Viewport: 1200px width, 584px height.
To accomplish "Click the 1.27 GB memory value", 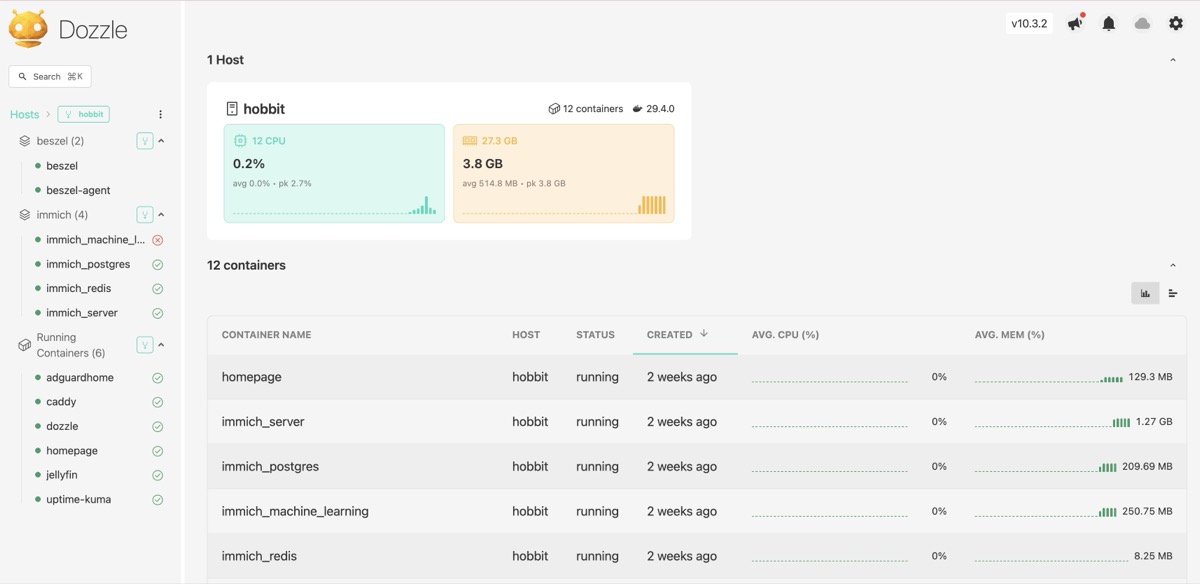I will point(1153,422).
